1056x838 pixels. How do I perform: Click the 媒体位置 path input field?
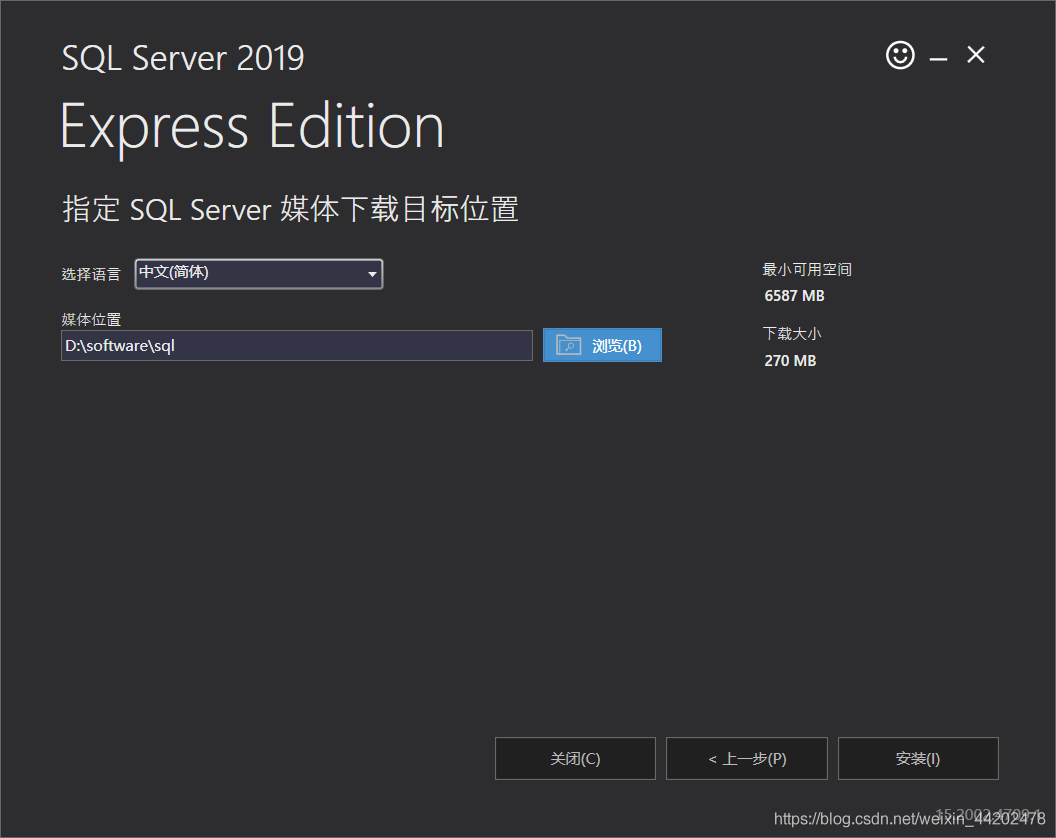point(296,346)
